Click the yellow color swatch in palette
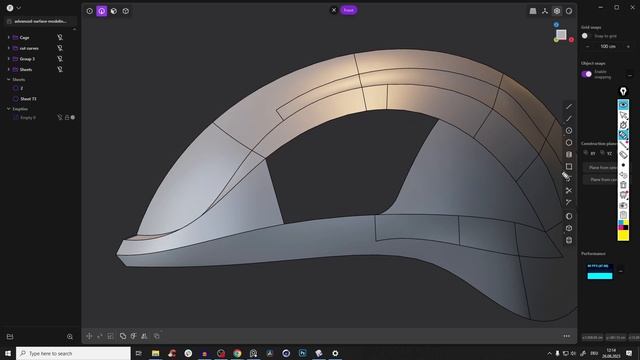Screen dimensions: 640x360 623,236
